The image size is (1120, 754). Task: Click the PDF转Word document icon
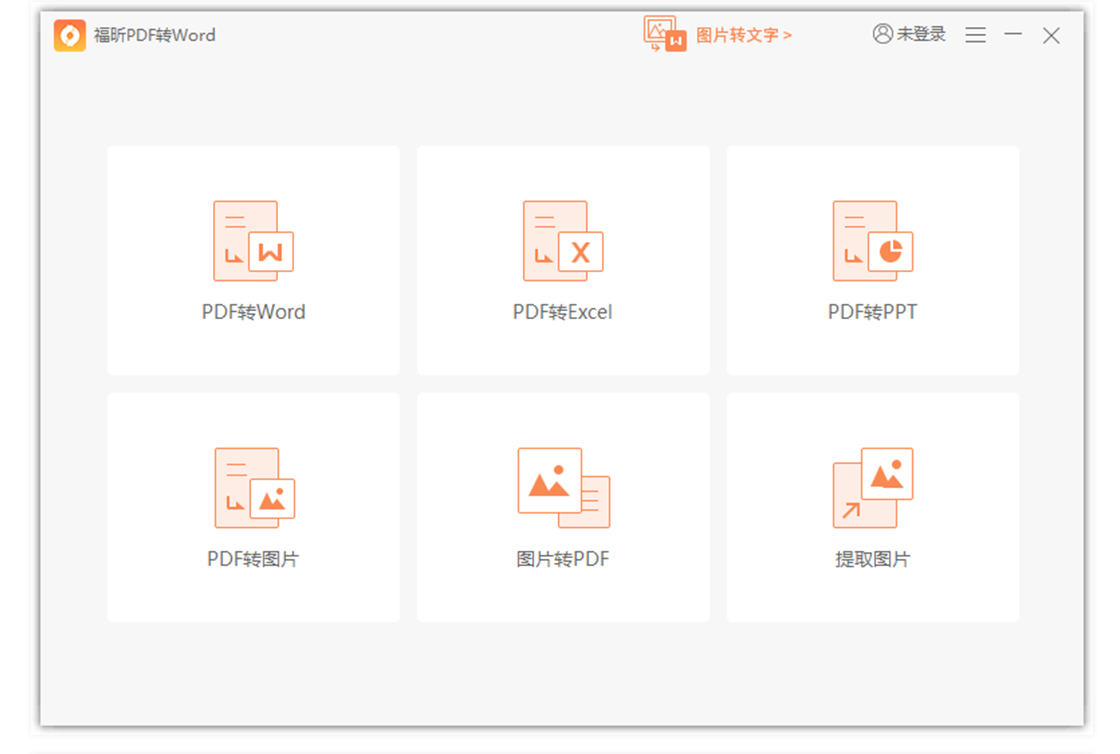(x=253, y=242)
